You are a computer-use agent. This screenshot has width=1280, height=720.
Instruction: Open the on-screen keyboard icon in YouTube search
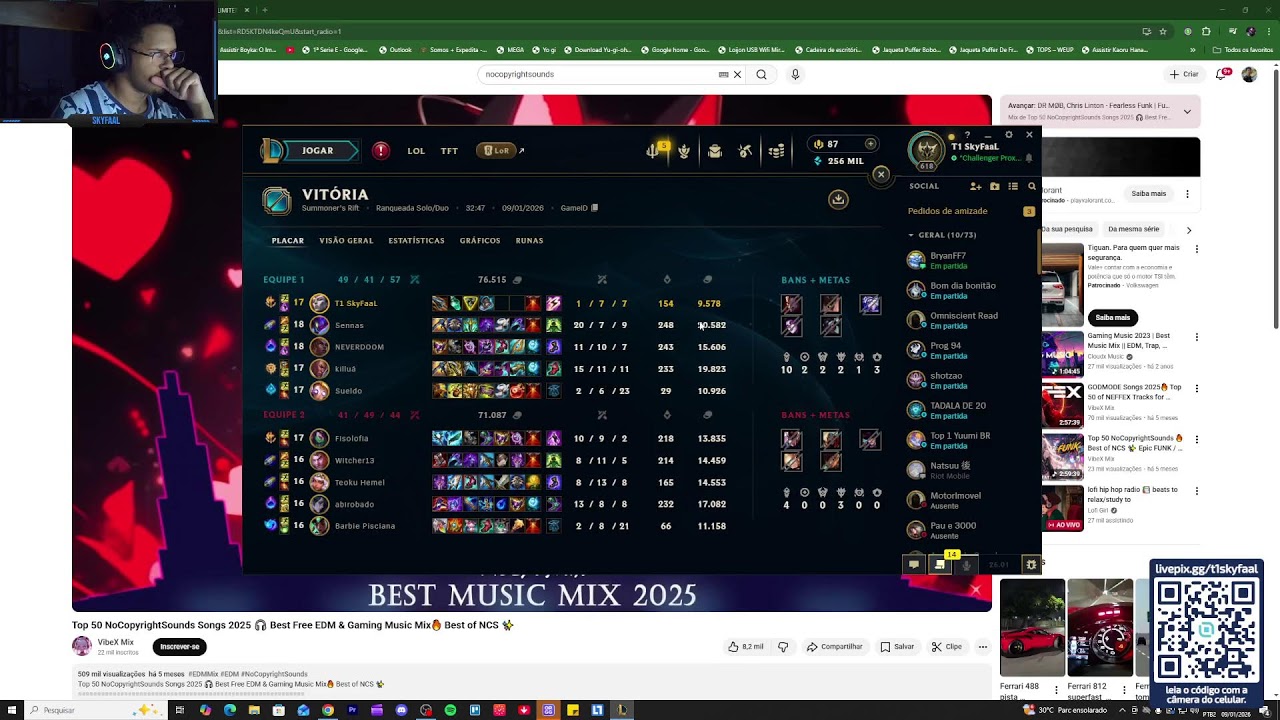tap(723, 74)
